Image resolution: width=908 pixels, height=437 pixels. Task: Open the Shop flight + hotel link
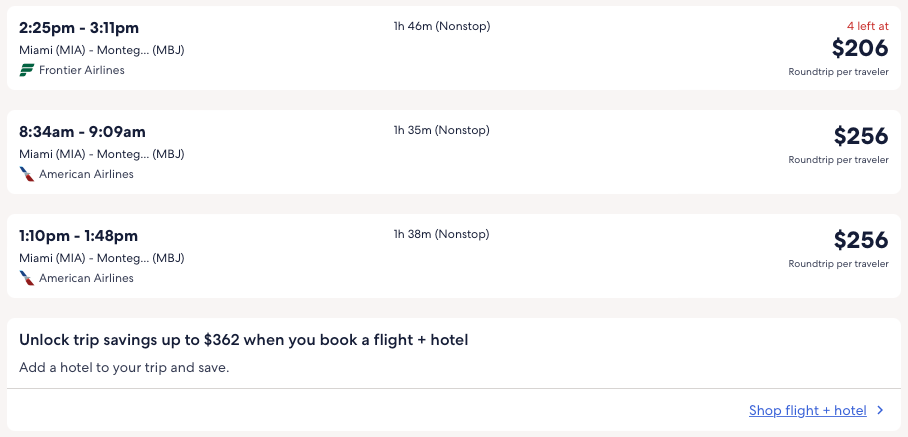(807, 410)
